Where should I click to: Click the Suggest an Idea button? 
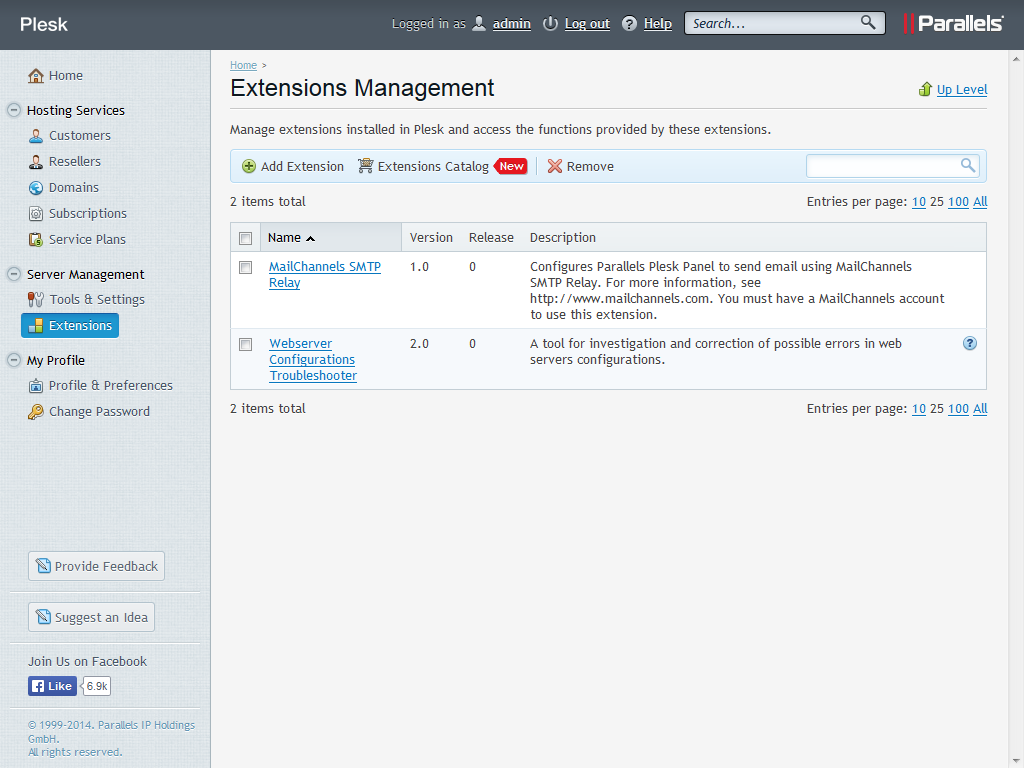coord(91,617)
